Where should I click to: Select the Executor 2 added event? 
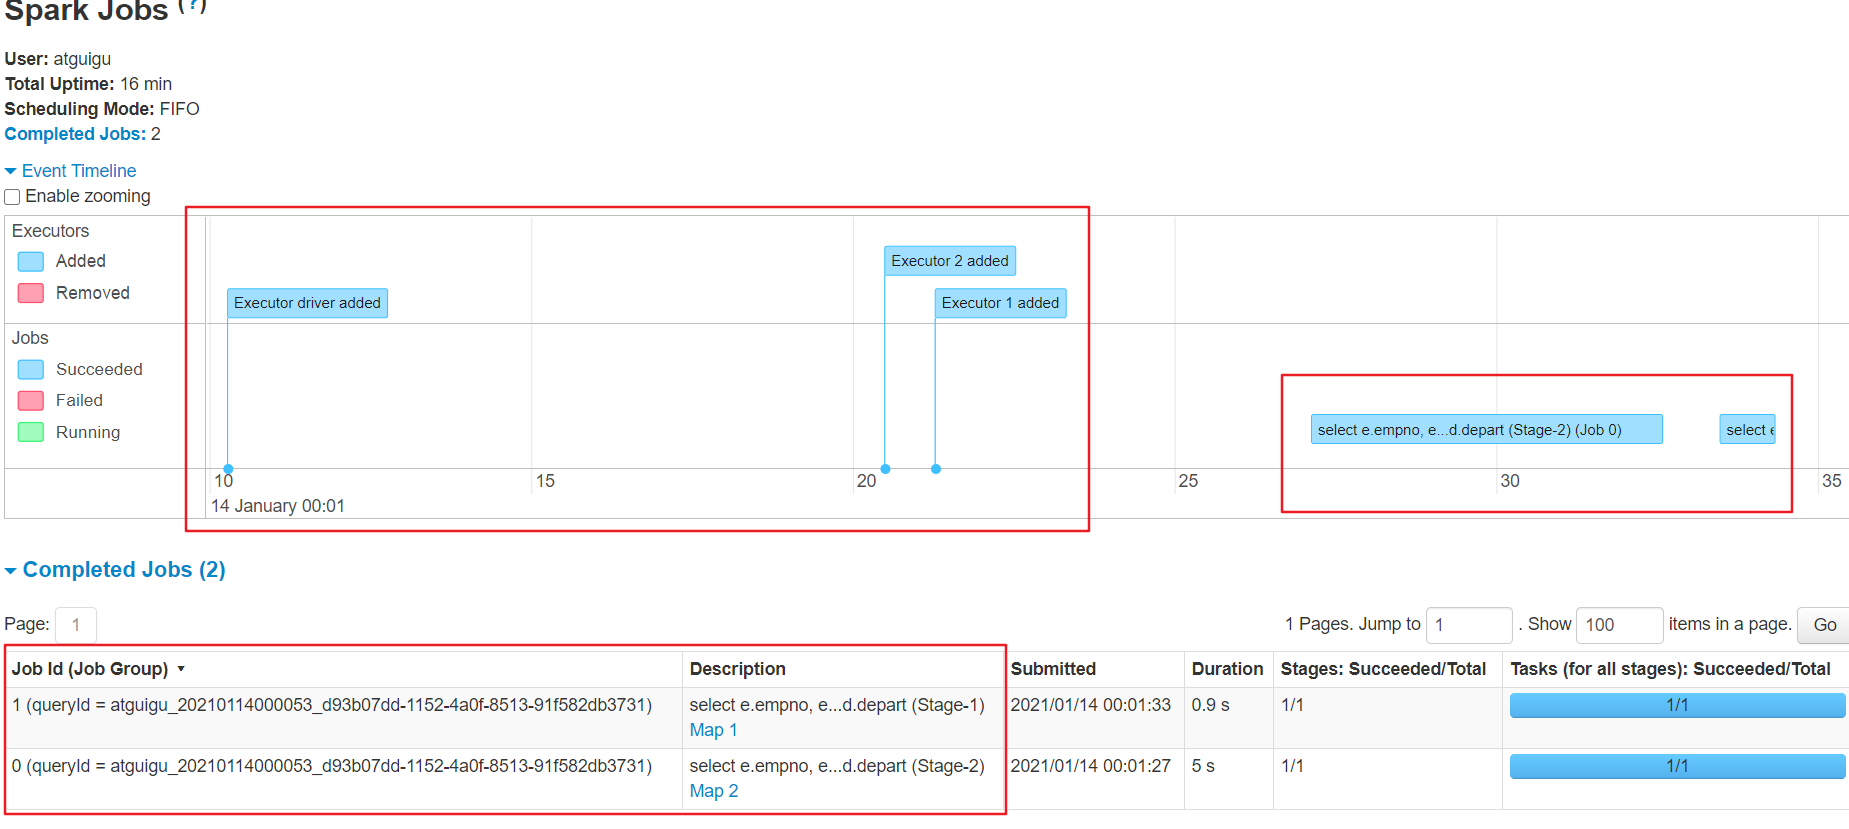pyautogui.click(x=950, y=261)
